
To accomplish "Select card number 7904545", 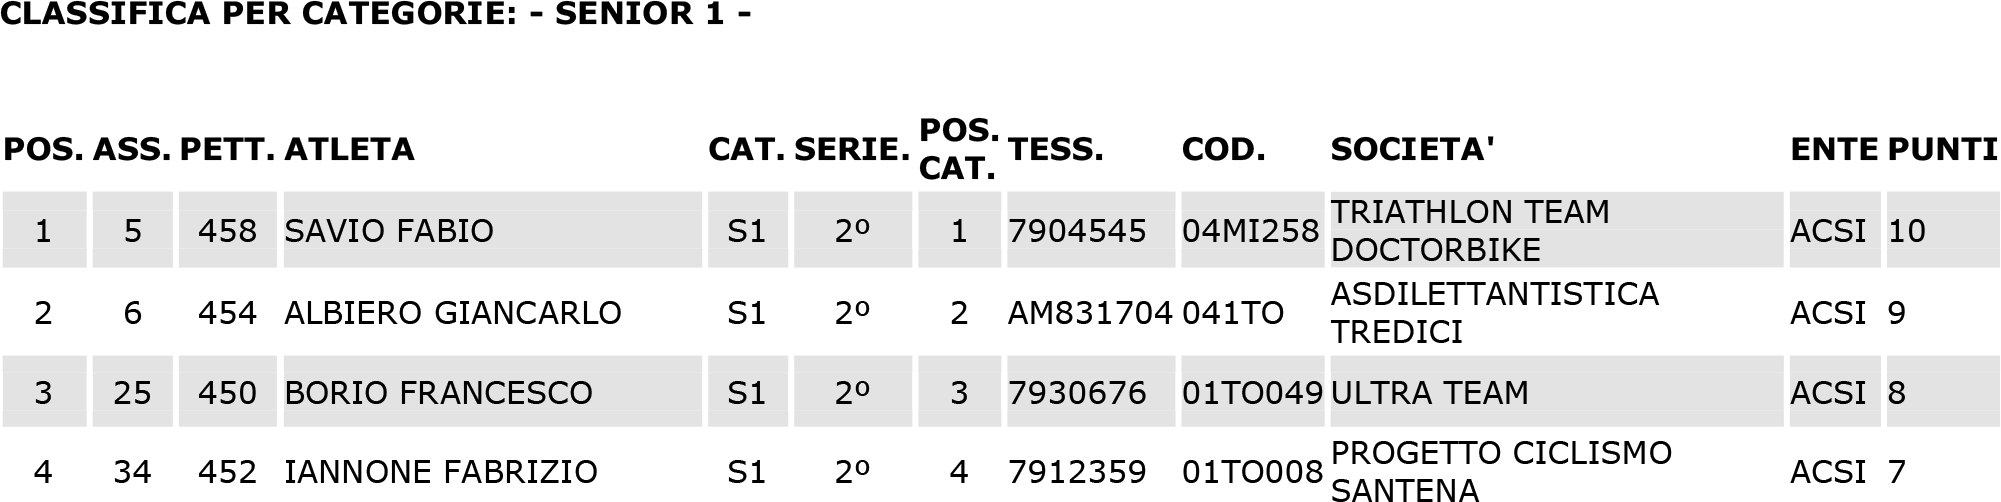I will pyautogui.click(x=1076, y=231).
